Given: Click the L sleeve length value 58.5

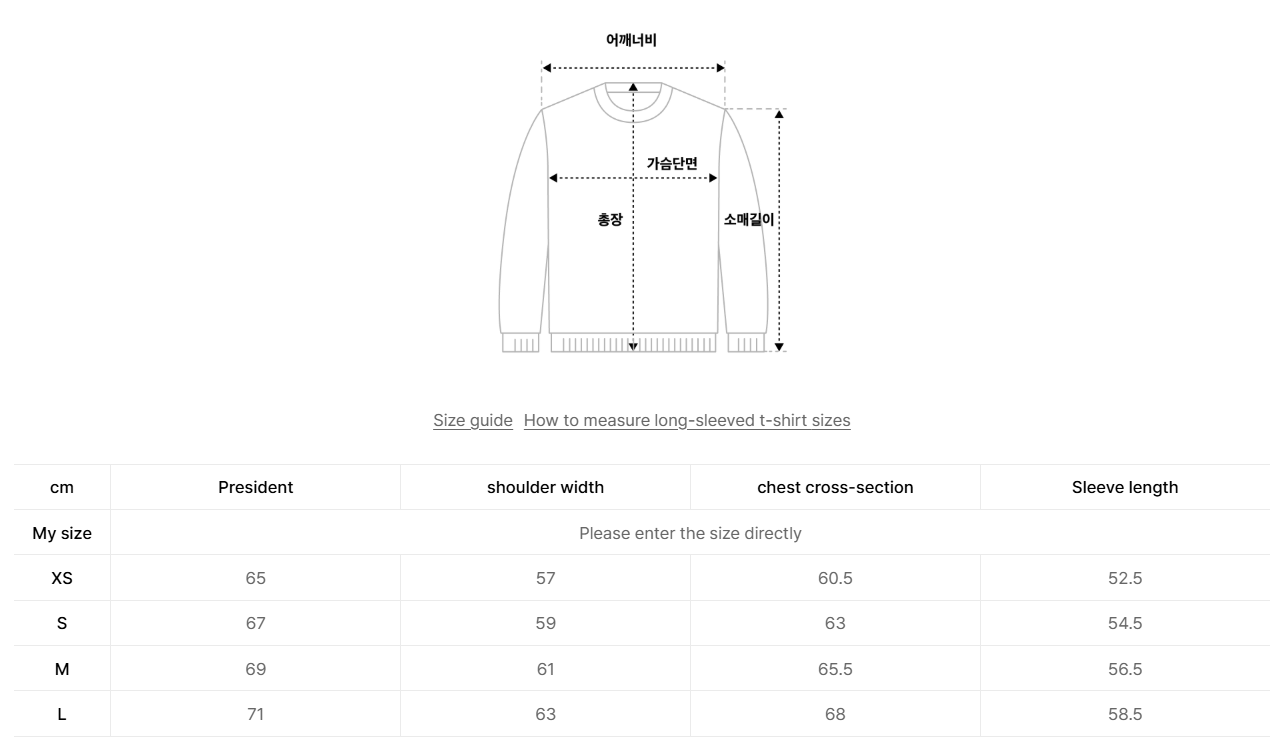Looking at the screenshot, I should click(x=1125, y=714).
